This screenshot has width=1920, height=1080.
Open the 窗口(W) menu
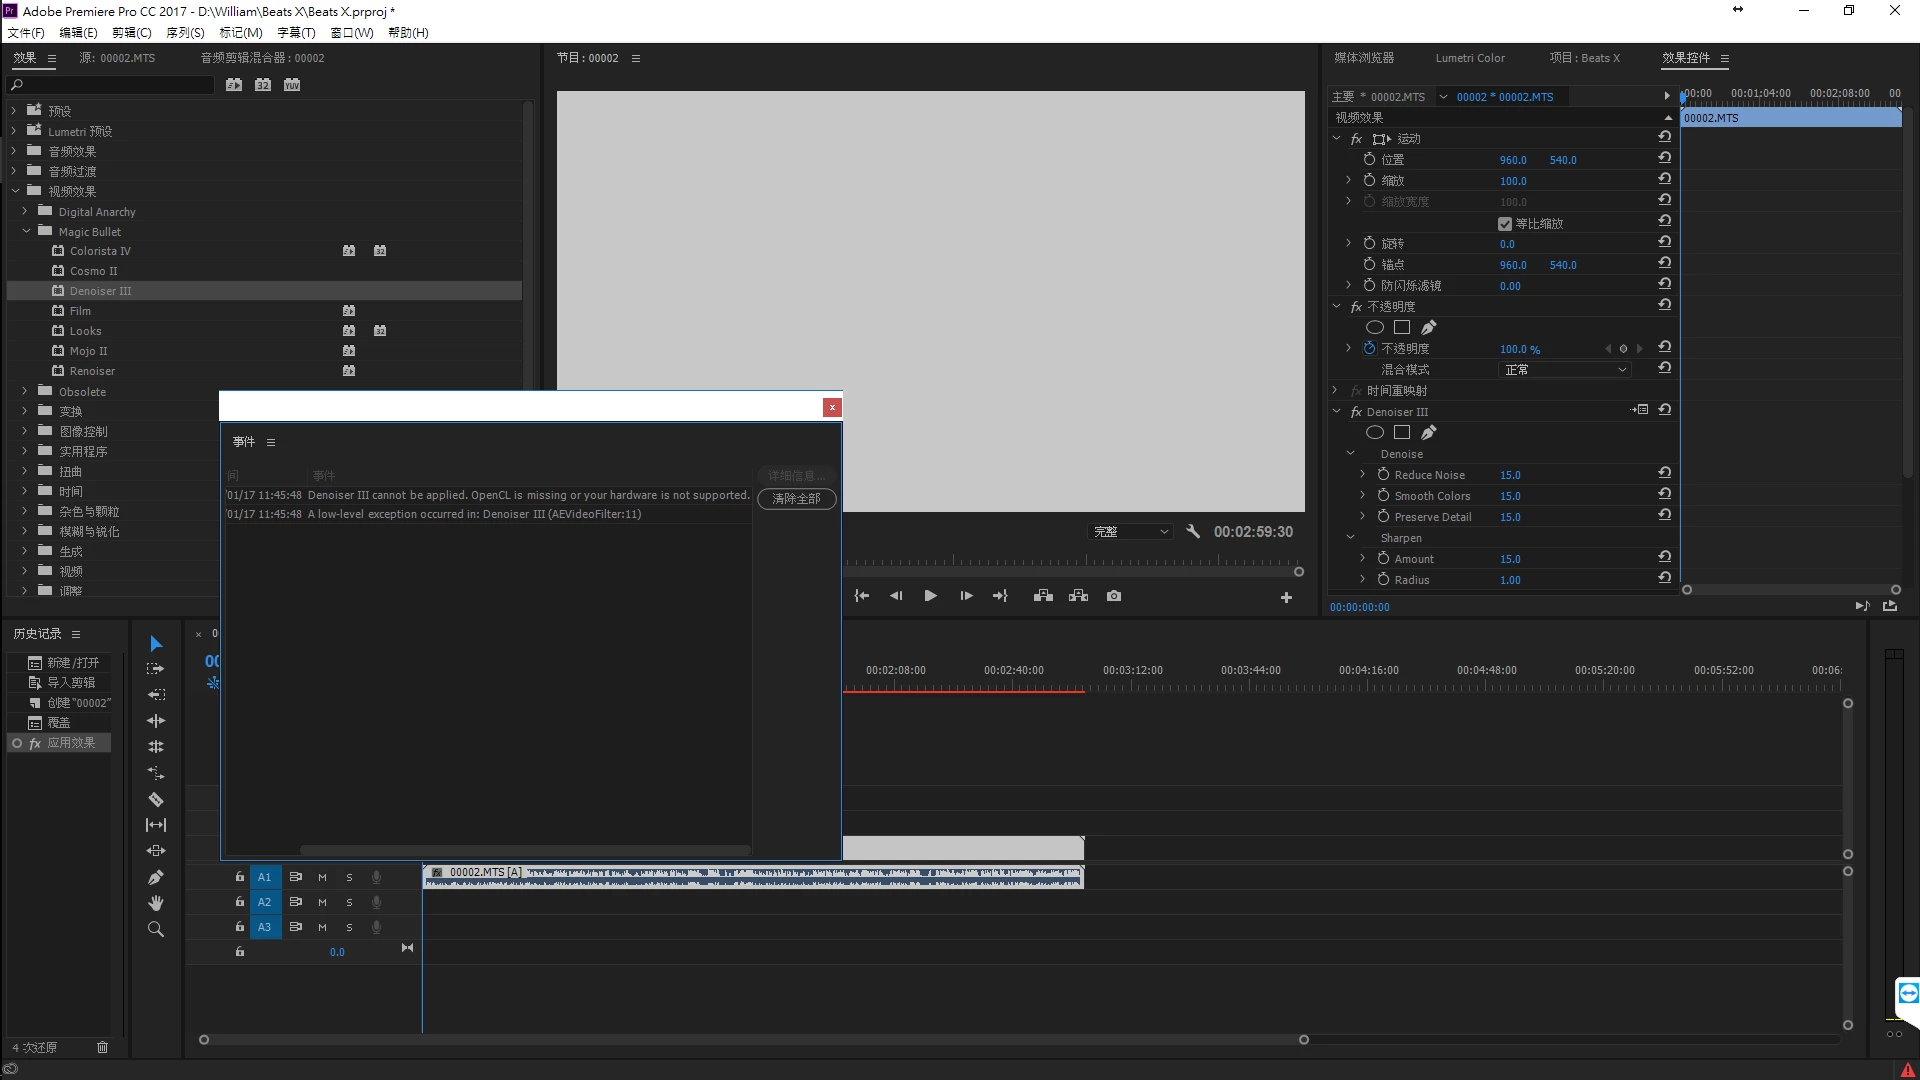[352, 33]
